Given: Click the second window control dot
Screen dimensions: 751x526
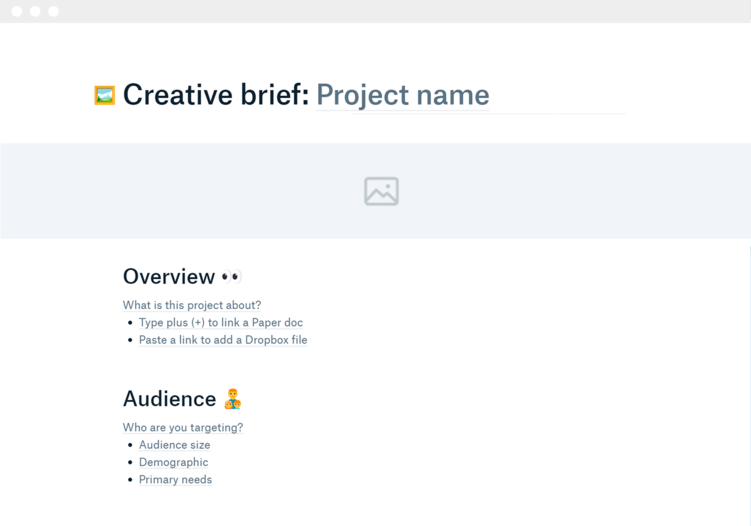Looking at the screenshot, I should 35,11.
